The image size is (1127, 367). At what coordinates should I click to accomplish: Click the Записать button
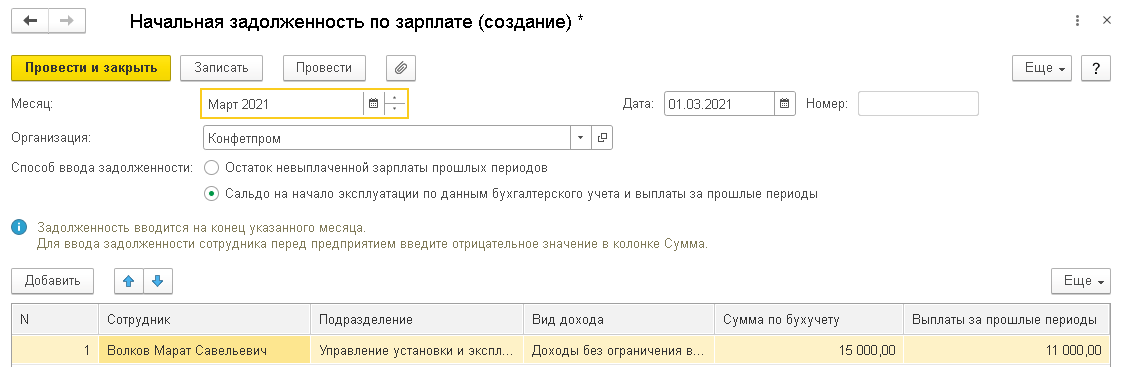221,68
